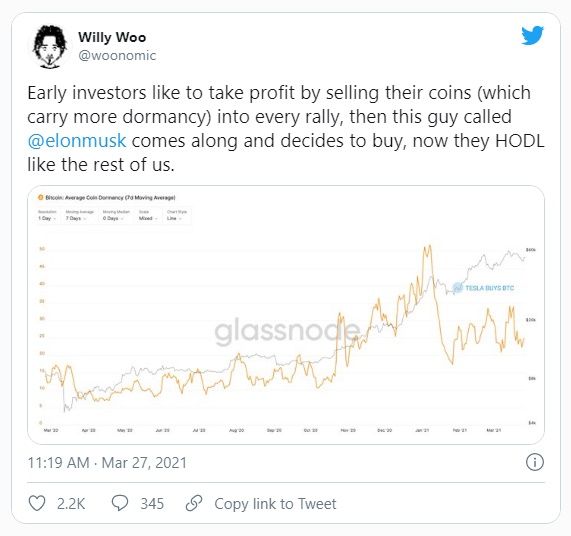The image size is (571, 536).
Task: Click the 2.2K likes count
Action: [71, 504]
